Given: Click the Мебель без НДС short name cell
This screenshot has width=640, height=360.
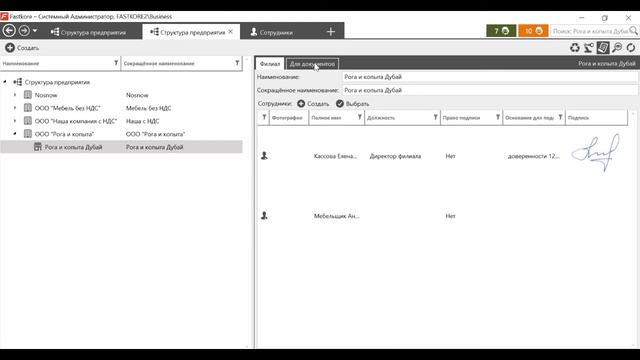Looking at the screenshot, I should coord(149,108).
